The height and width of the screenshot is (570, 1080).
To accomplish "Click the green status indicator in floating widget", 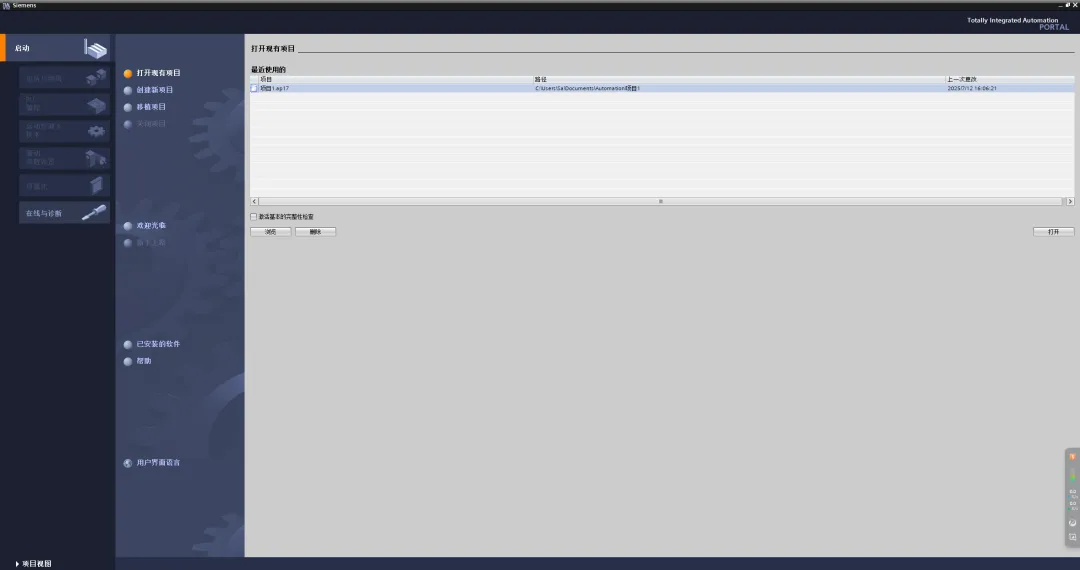I will [1072, 476].
